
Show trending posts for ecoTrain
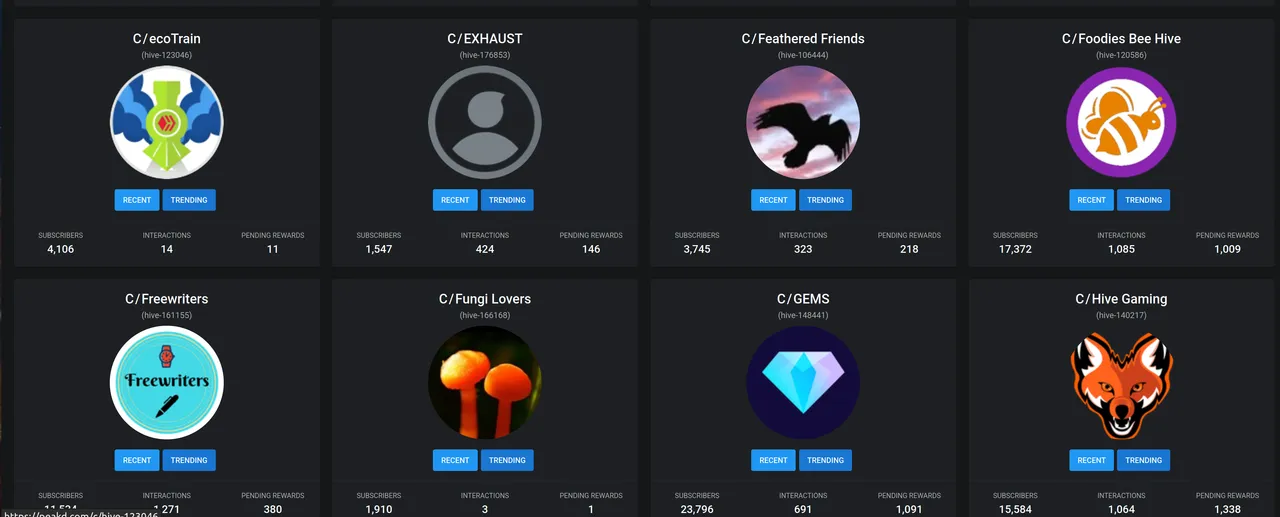coord(189,200)
